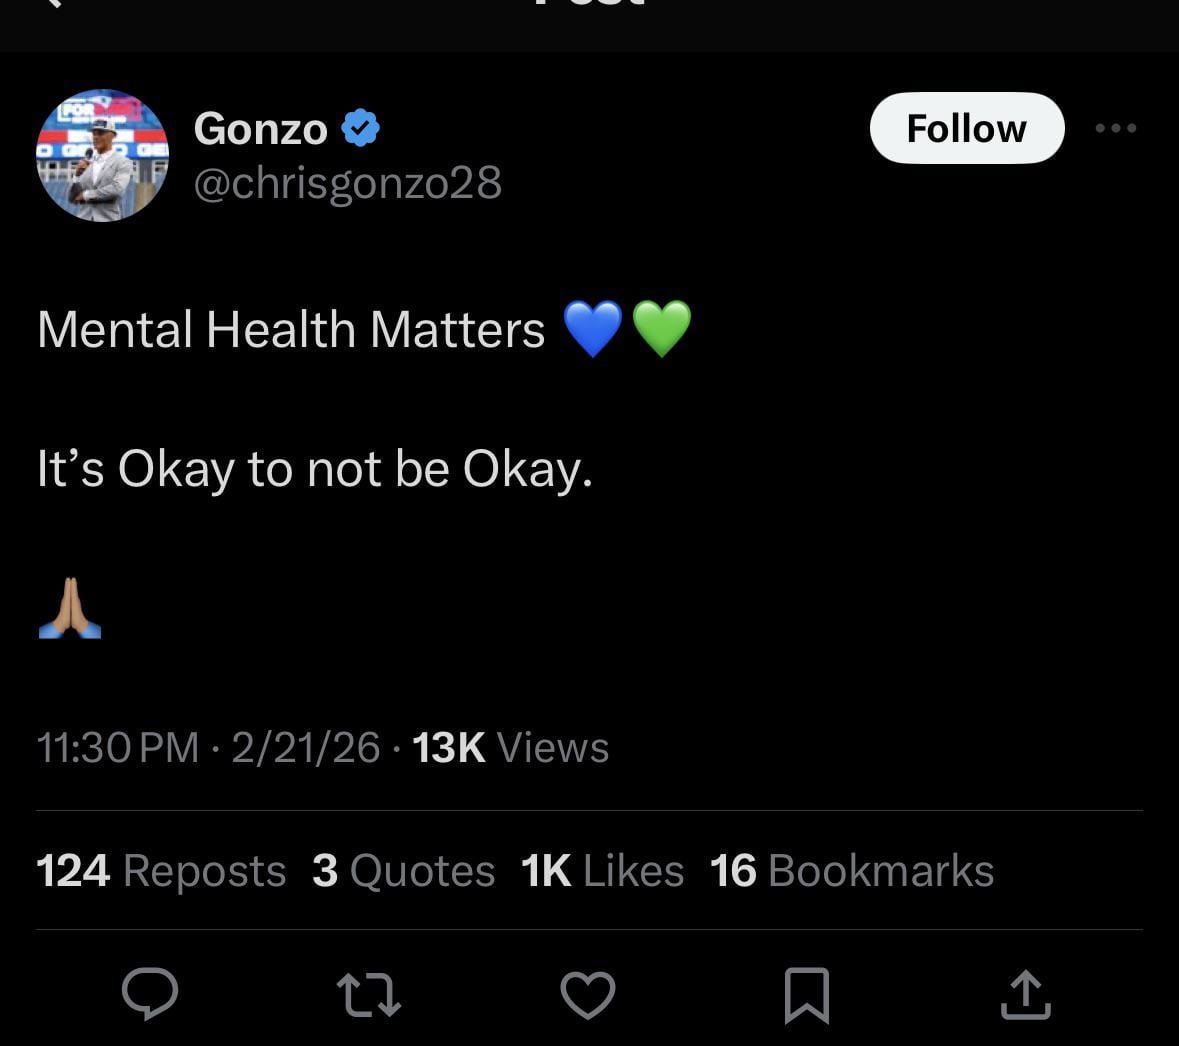The image size is (1179, 1046).
Task: Open the 16 Bookmarks count
Action: point(852,870)
